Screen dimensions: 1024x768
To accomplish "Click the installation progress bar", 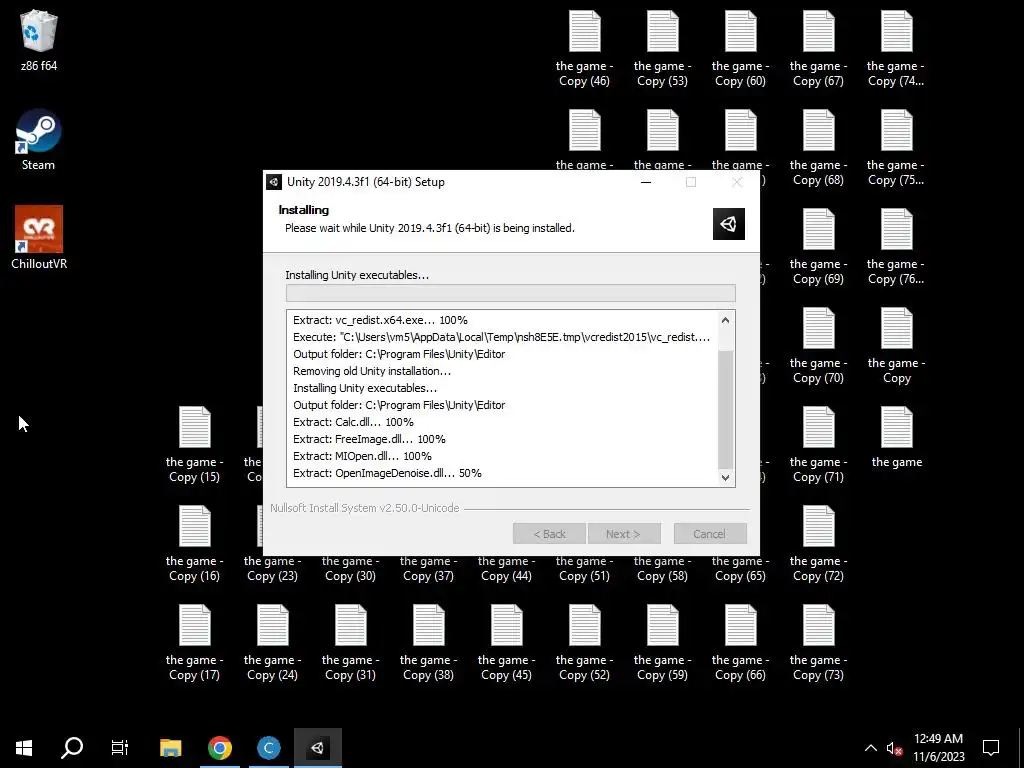I will [x=511, y=293].
